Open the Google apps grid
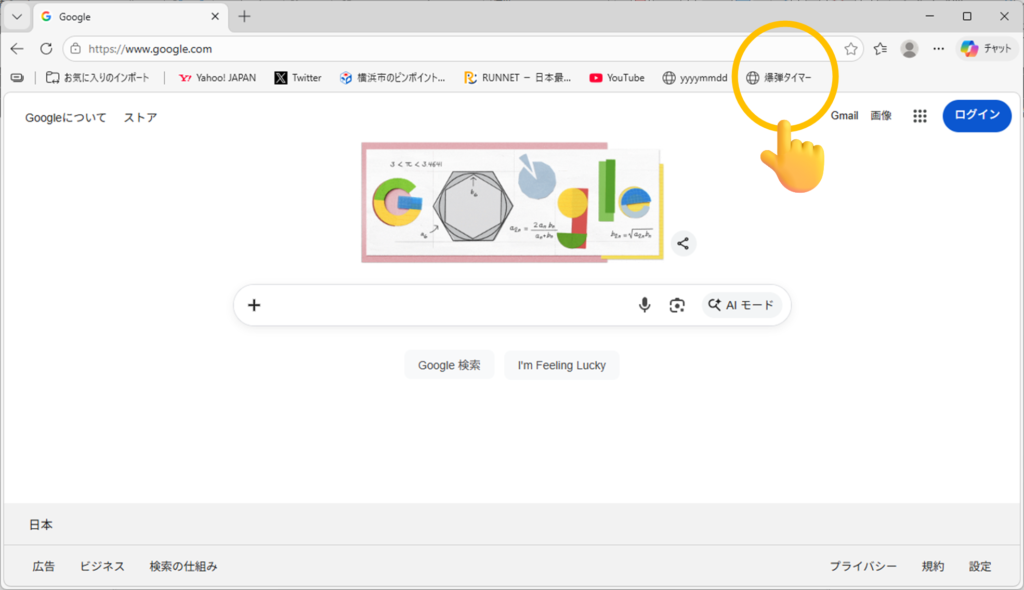 coord(920,116)
